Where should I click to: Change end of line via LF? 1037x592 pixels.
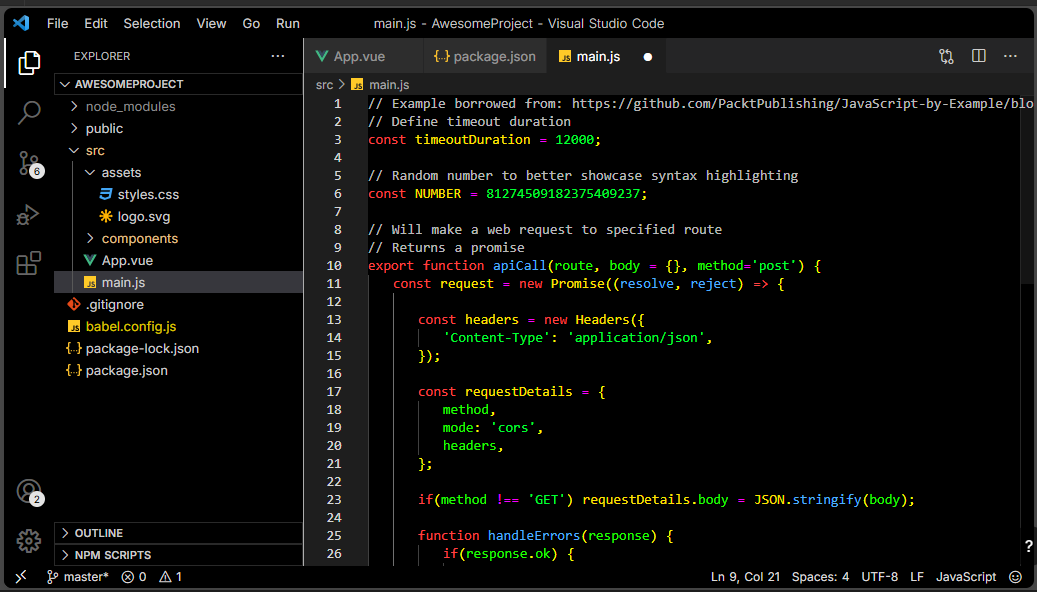click(x=917, y=577)
